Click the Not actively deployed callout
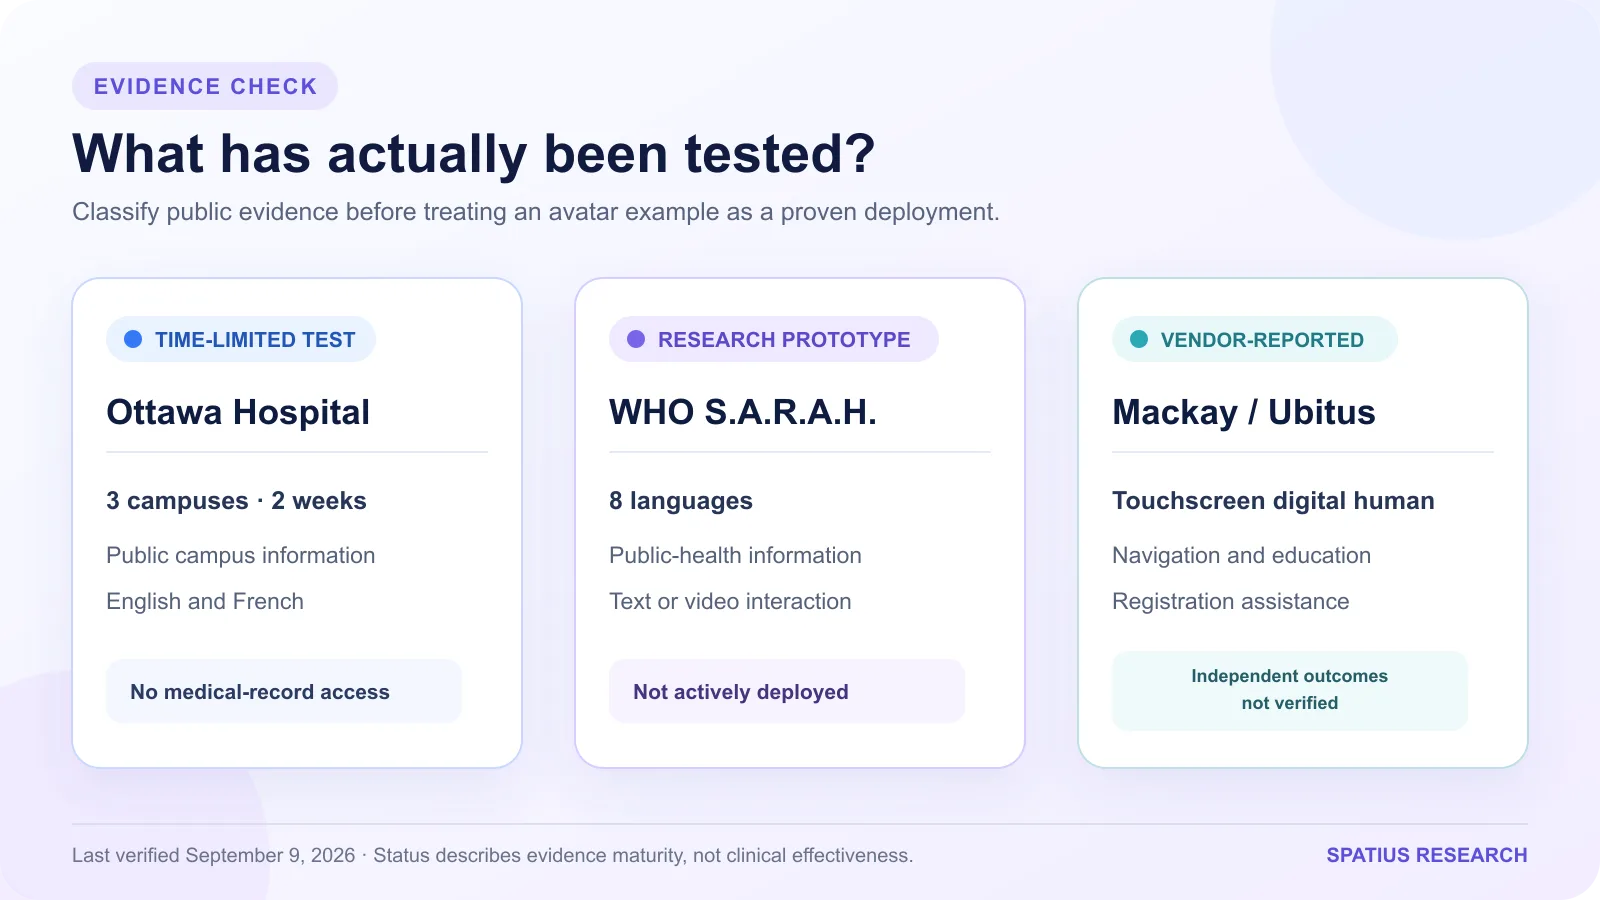Screen dimensions: 1600x900 pos(787,691)
